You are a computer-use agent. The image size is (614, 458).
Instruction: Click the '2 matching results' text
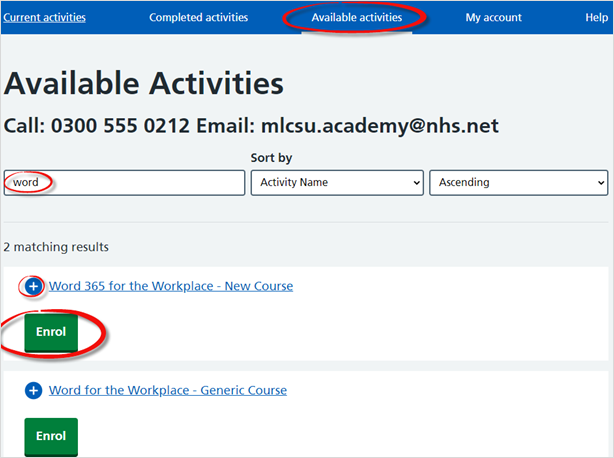click(x=56, y=247)
